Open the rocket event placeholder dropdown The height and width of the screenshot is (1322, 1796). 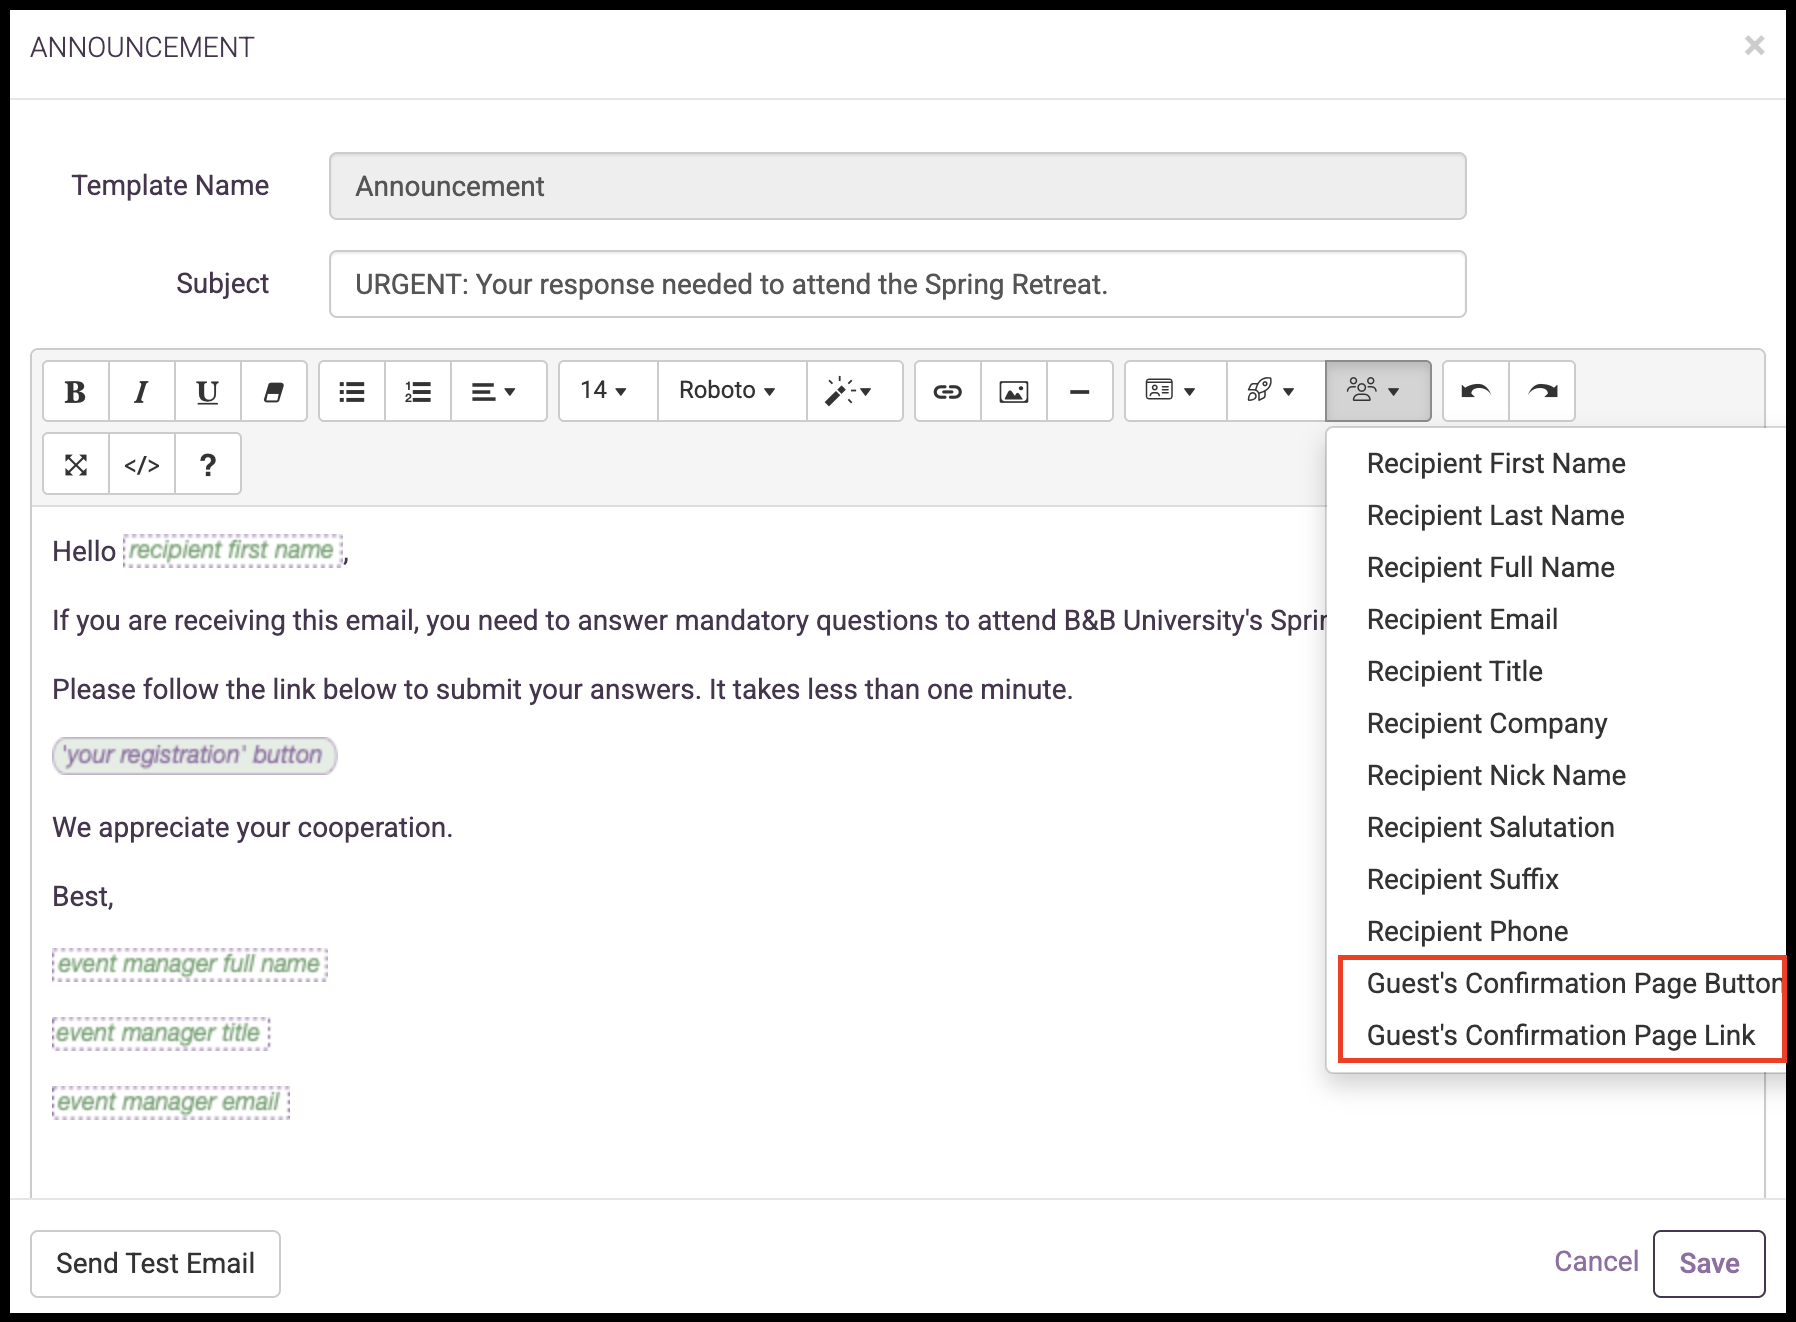[1276, 391]
